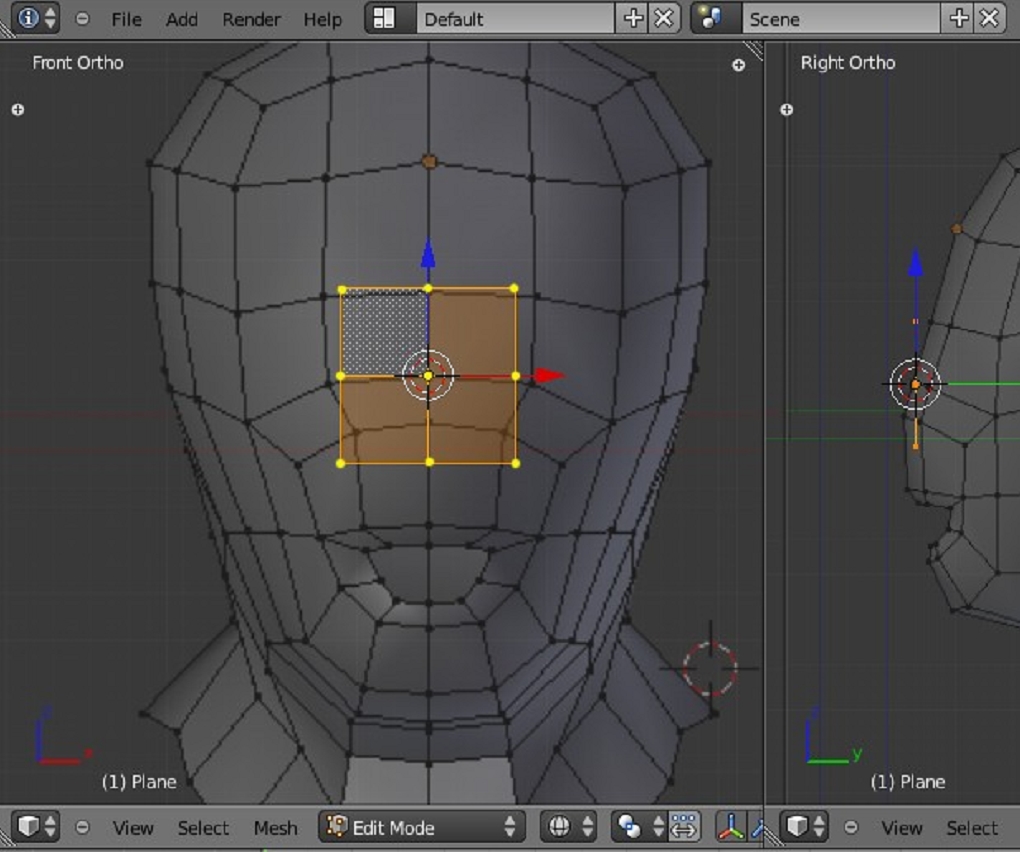Image resolution: width=1020 pixels, height=852 pixels.
Task: Open the Add menu
Action: pyautogui.click(x=181, y=19)
